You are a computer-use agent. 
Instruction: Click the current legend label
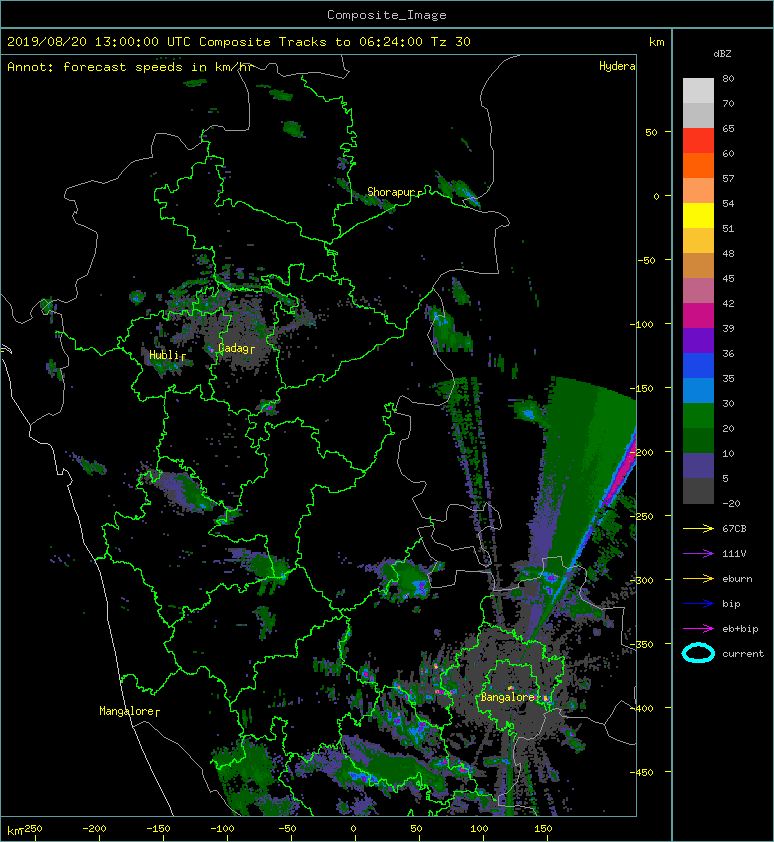743,654
